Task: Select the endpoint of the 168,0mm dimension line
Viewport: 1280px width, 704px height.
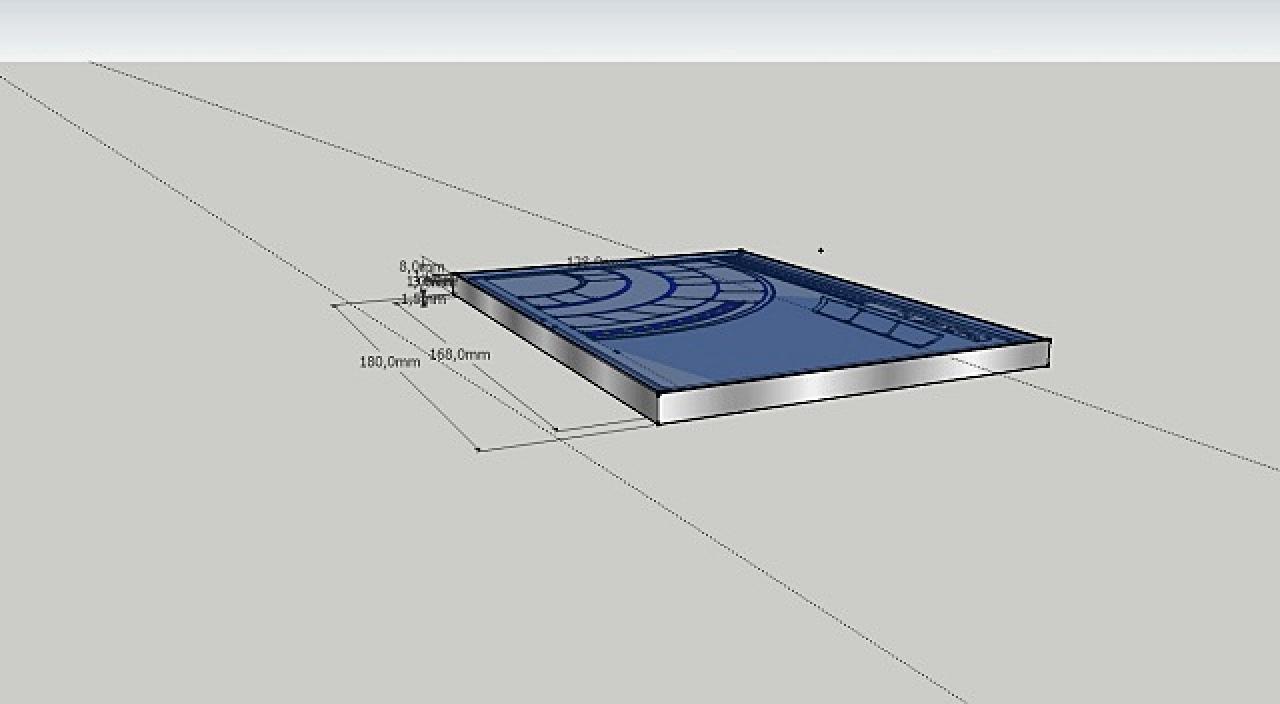Action: (x=556, y=431)
